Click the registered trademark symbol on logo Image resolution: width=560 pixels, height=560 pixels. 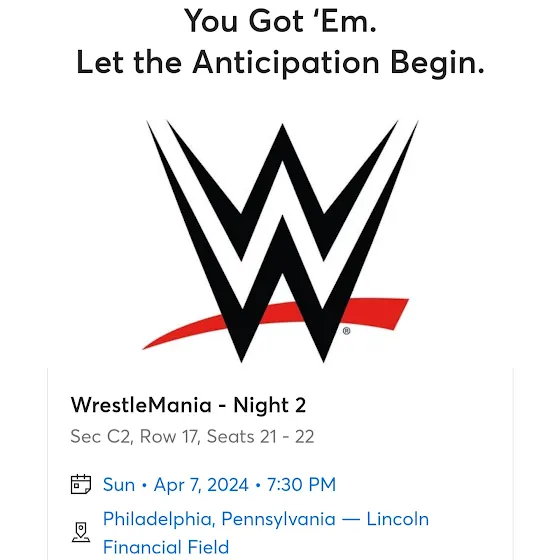[x=346, y=331]
